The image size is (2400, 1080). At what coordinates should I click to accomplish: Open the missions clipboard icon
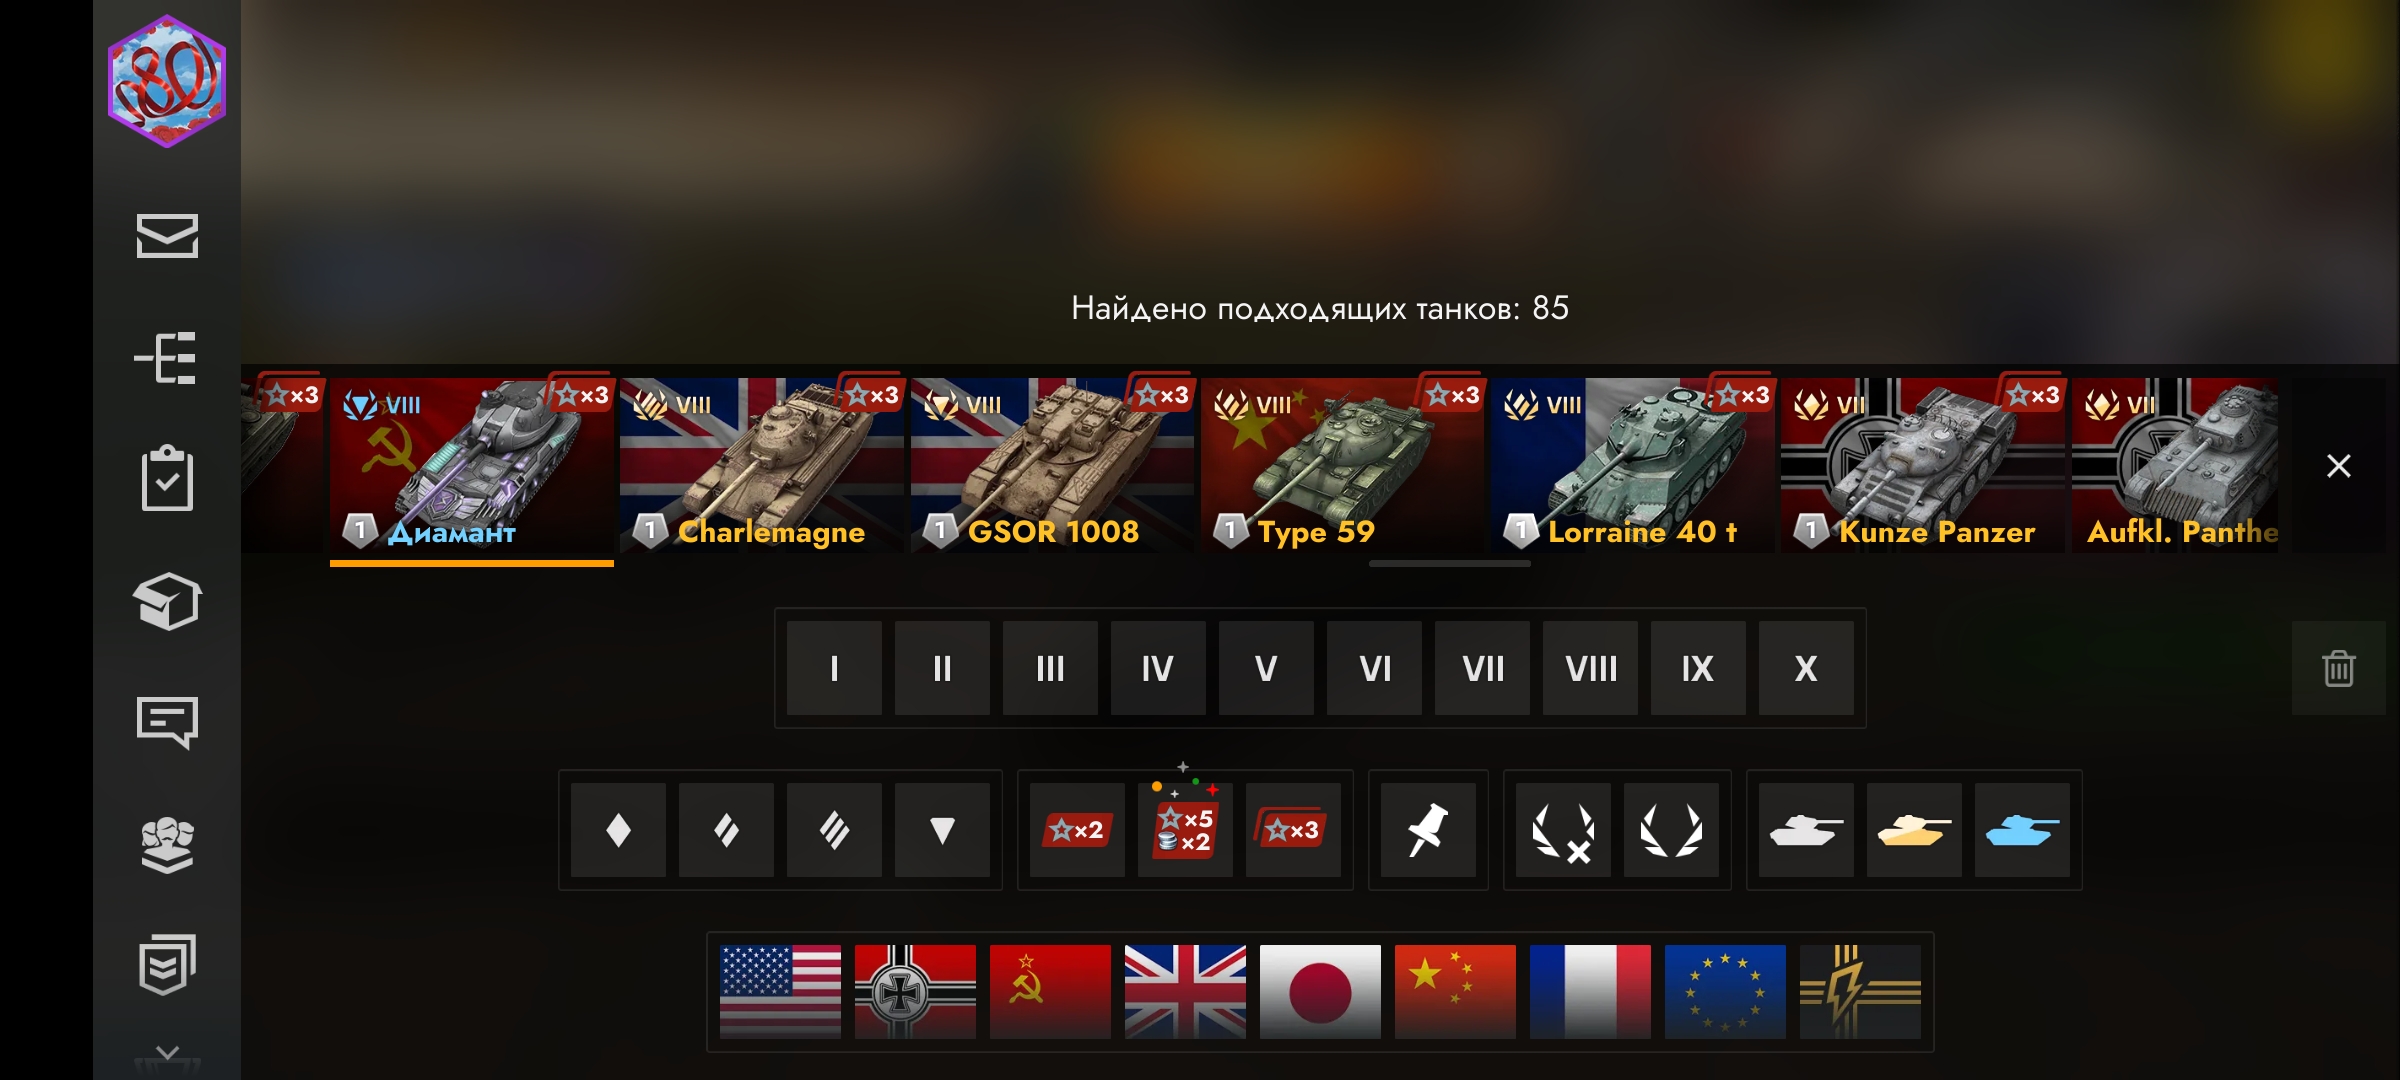coord(167,479)
